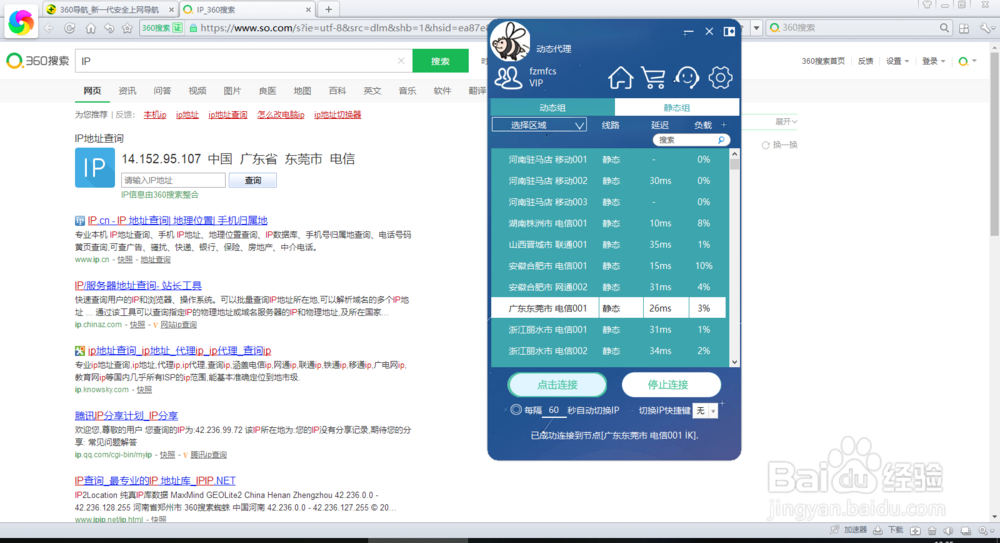Click the 请输入IP地址 input field
Viewport: 1000px width, 543px height.
tap(173, 181)
